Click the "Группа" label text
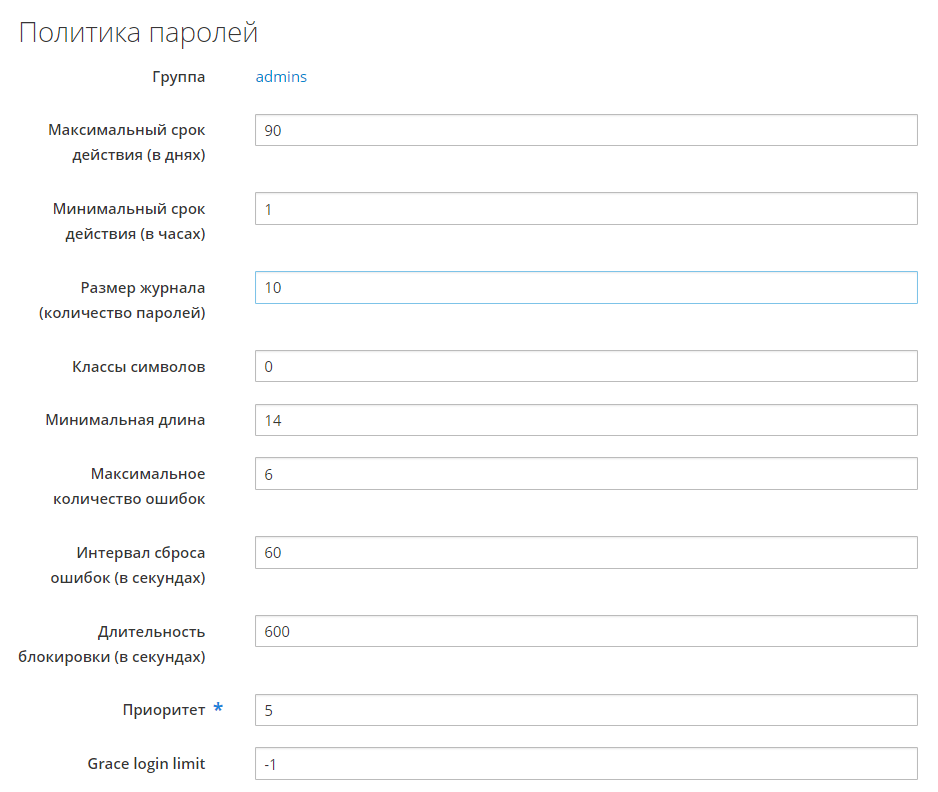 tap(179, 77)
